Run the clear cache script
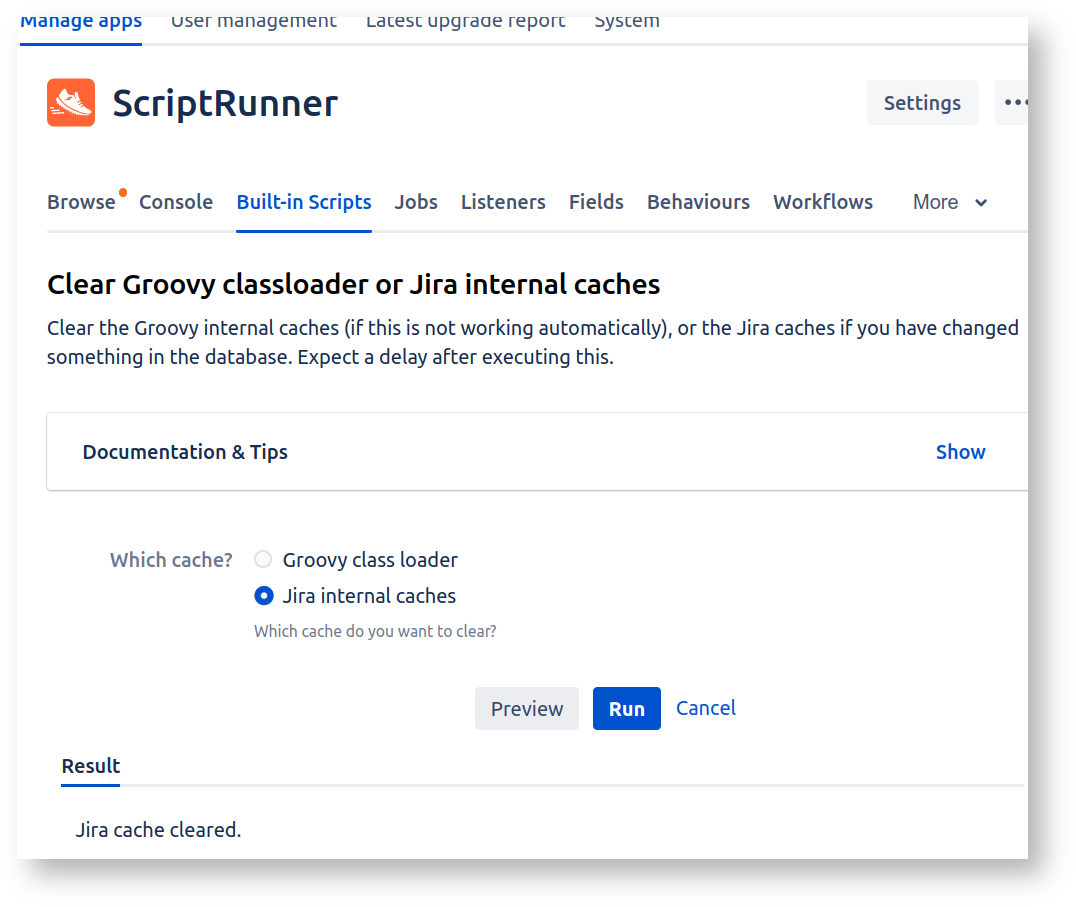This screenshot has height=907, width=1076. (627, 709)
